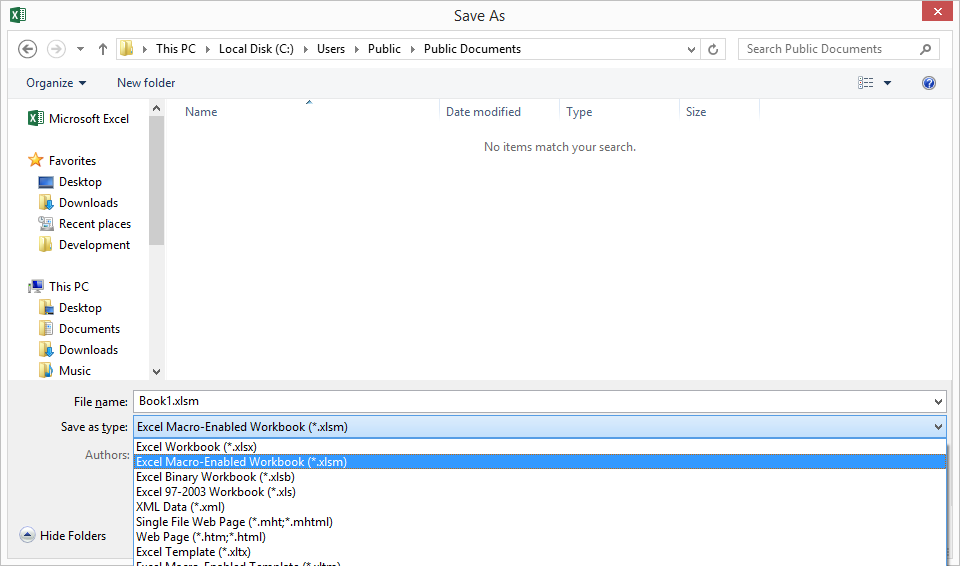This screenshot has width=961, height=567.
Task: Click the Forward navigation arrow
Action: [56, 49]
